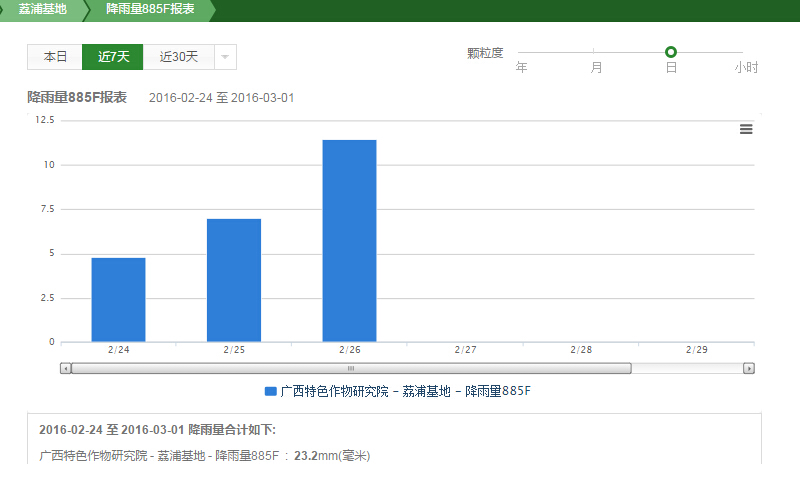Set granularity to 小时
Screen dimensions: 800x481
click(x=745, y=67)
